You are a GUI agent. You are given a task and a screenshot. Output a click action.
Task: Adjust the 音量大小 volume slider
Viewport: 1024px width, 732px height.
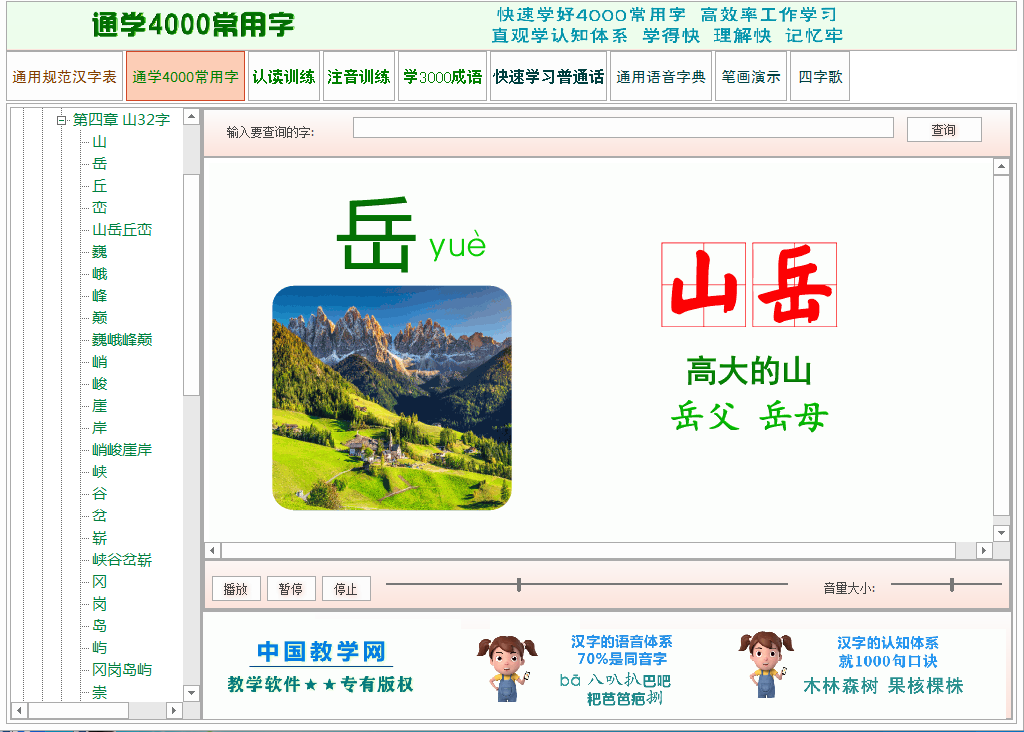(952, 585)
